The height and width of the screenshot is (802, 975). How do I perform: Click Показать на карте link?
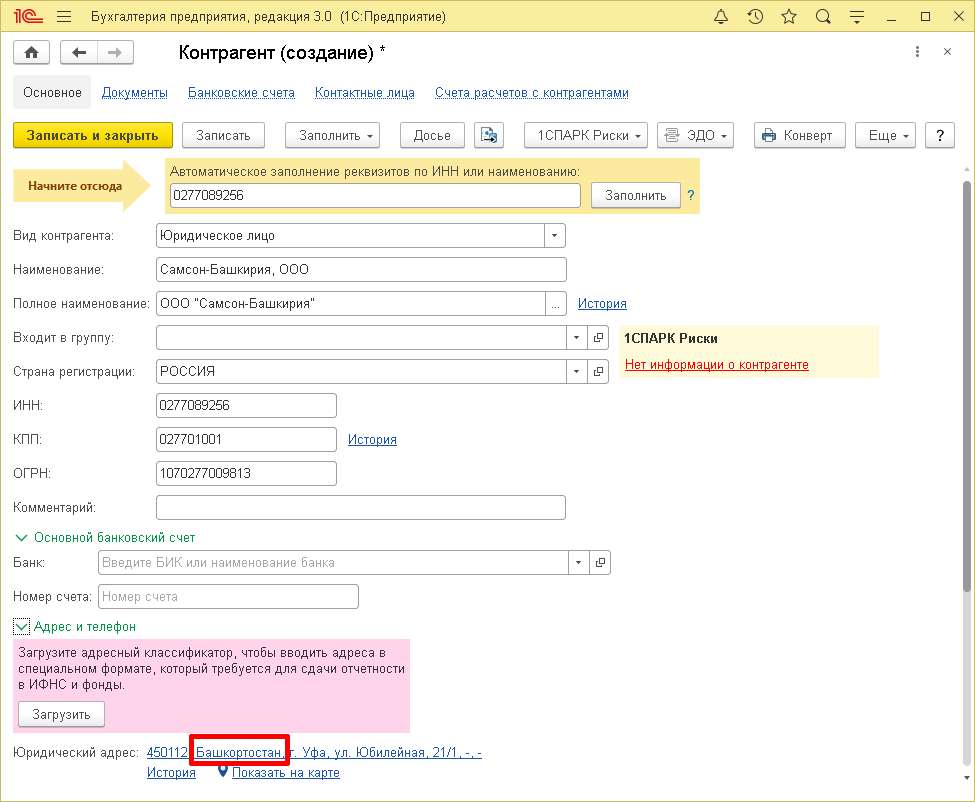(285, 772)
